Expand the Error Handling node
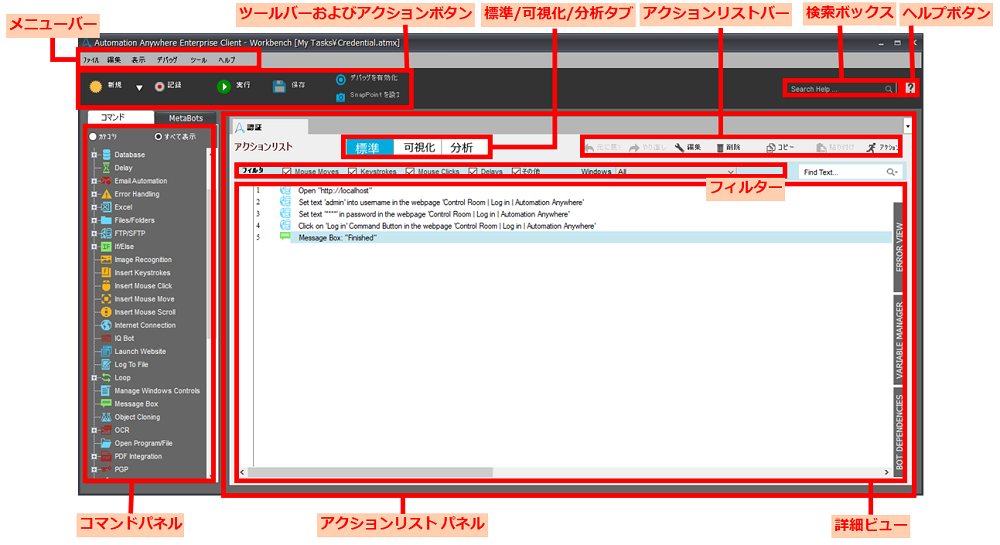 (94, 194)
